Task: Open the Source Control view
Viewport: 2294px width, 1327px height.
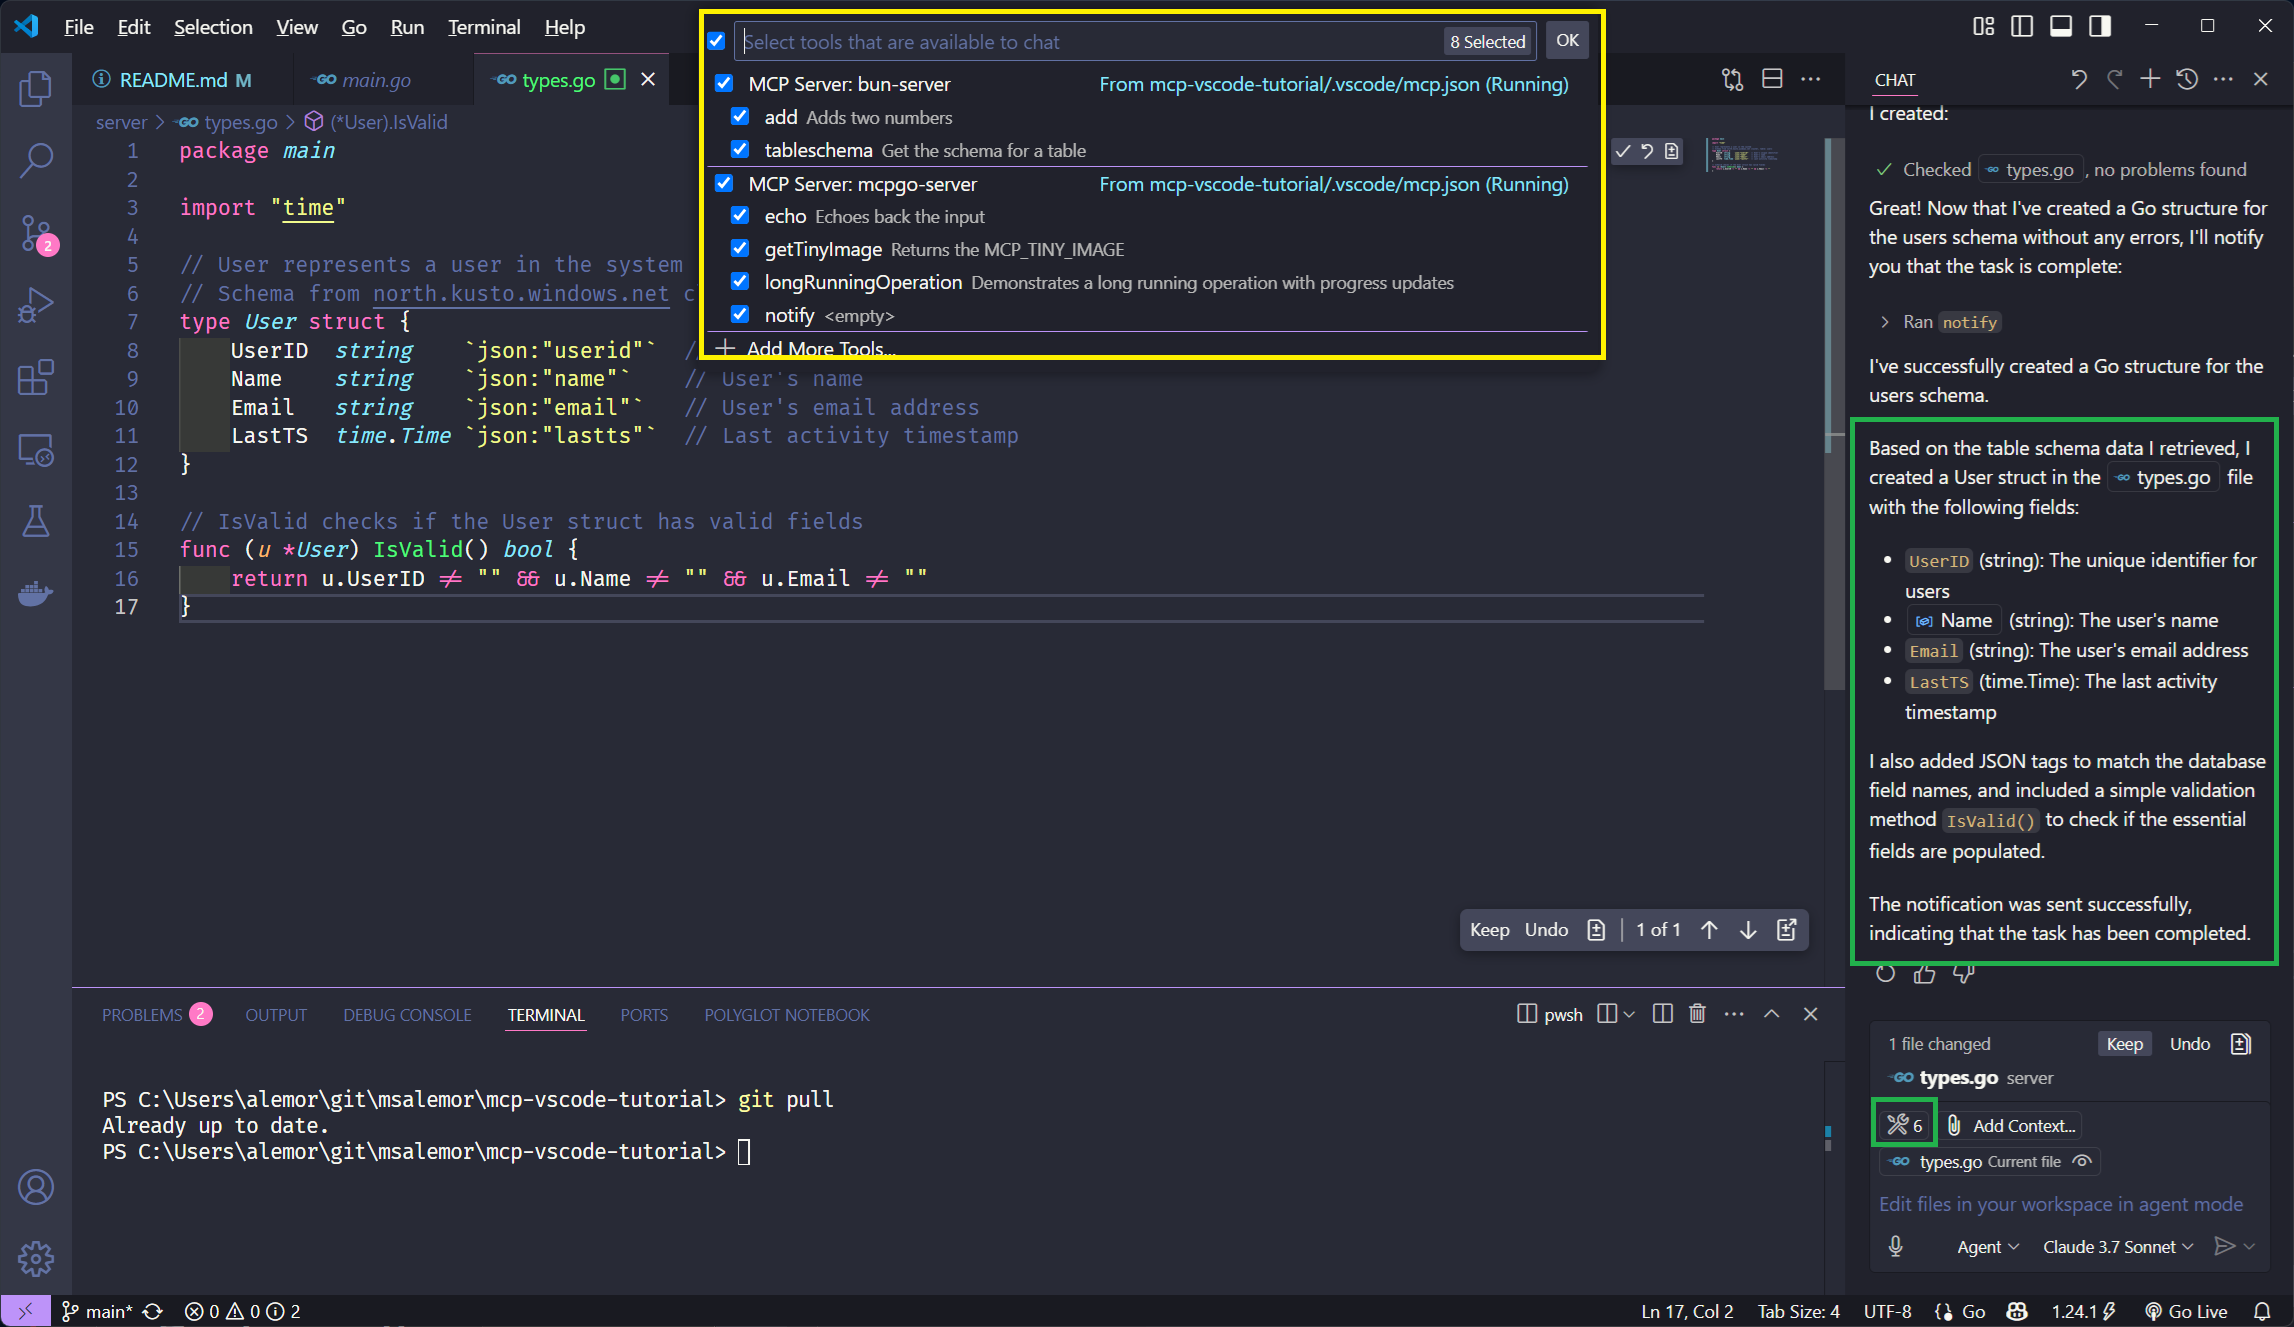Action: coord(36,233)
